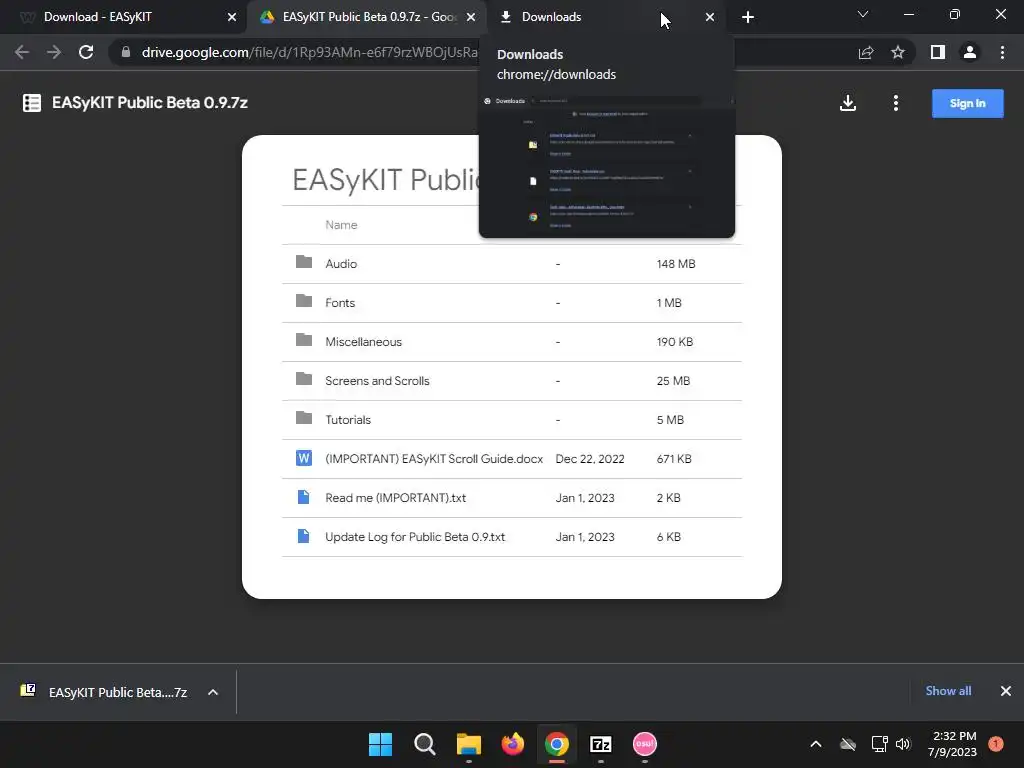Open Drive more actions menu
1024x768 pixels.
[896, 103]
